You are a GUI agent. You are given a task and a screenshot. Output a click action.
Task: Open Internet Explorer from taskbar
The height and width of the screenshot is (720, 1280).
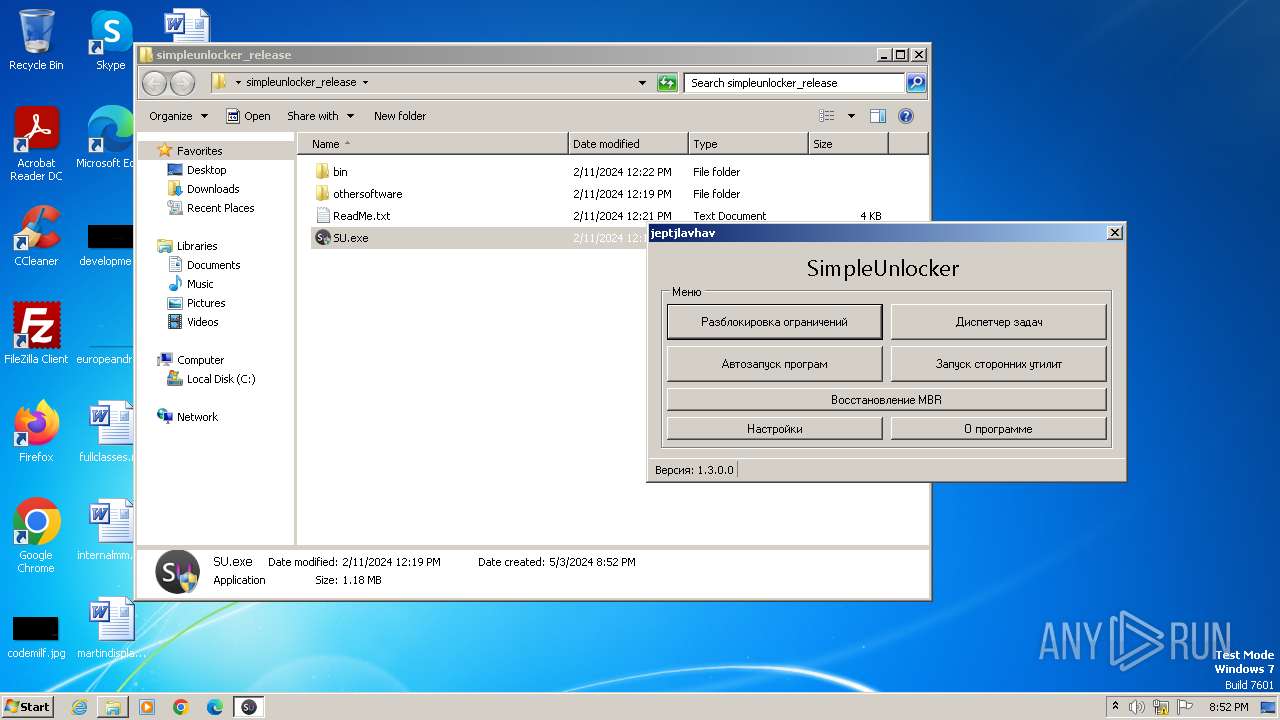pyautogui.click(x=79, y=706)
